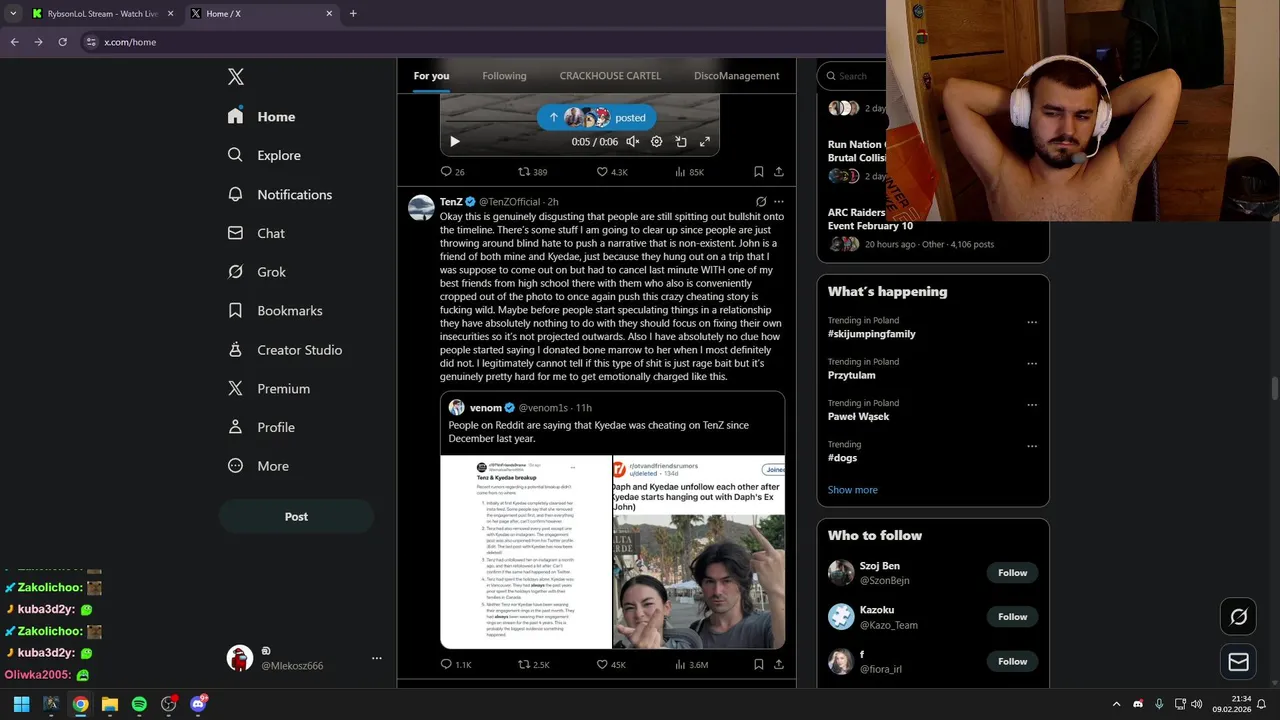Open Home from sidebar
This screenshot has width=1280, height=720.
(261, 116)
